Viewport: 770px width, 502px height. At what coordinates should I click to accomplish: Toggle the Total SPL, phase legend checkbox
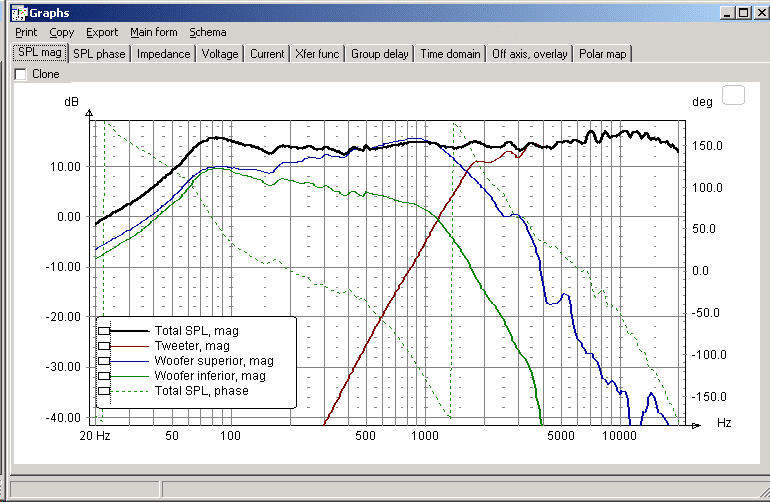(x=104, y=391)
